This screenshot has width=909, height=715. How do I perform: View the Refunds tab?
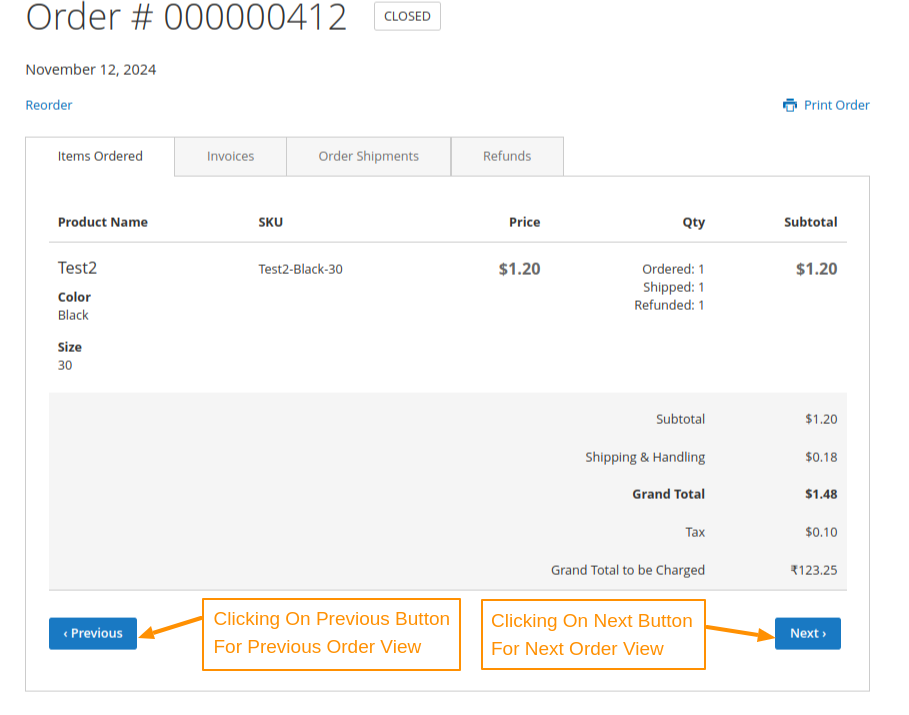point(507,156)
